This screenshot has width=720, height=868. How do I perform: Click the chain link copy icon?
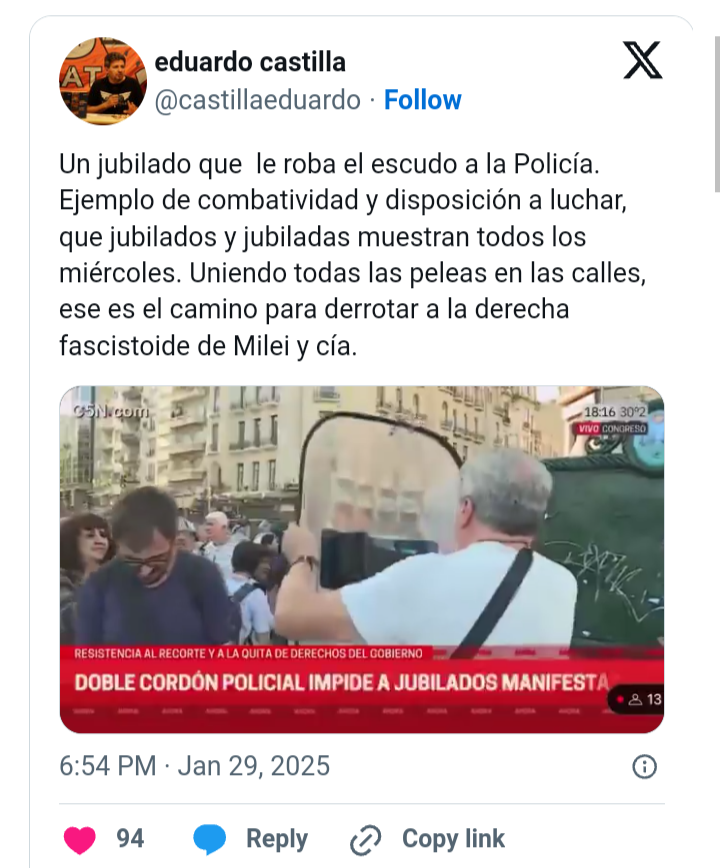pyautogui.click(x=365, y=840)
